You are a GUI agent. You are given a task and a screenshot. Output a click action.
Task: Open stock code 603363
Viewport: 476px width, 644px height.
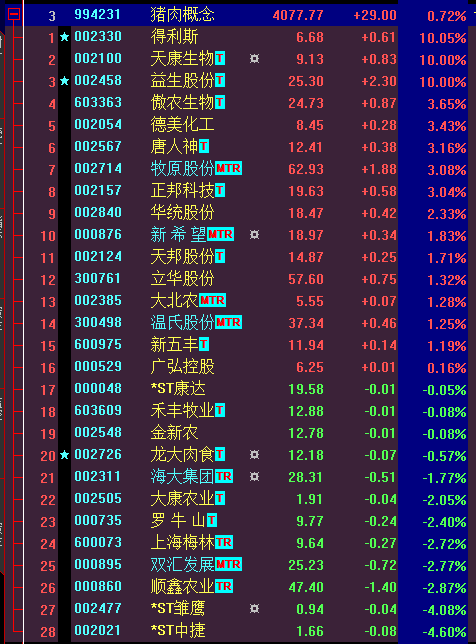coord(98,102)
